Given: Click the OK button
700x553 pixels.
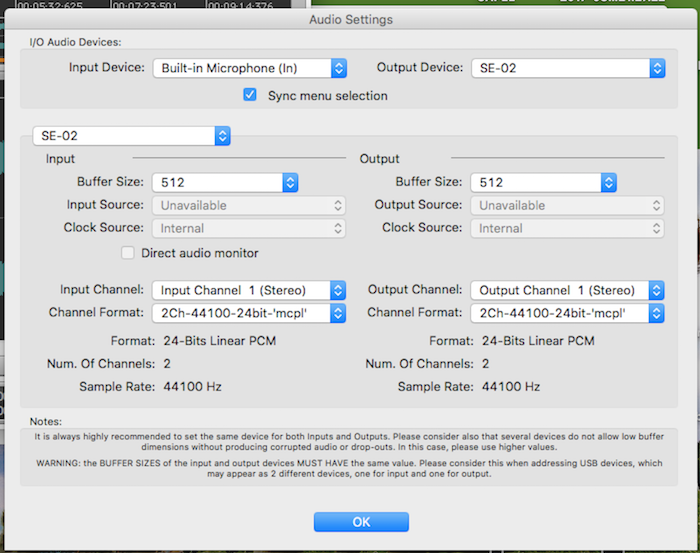Looking at the screenshot, I should (x=361, y=522).
